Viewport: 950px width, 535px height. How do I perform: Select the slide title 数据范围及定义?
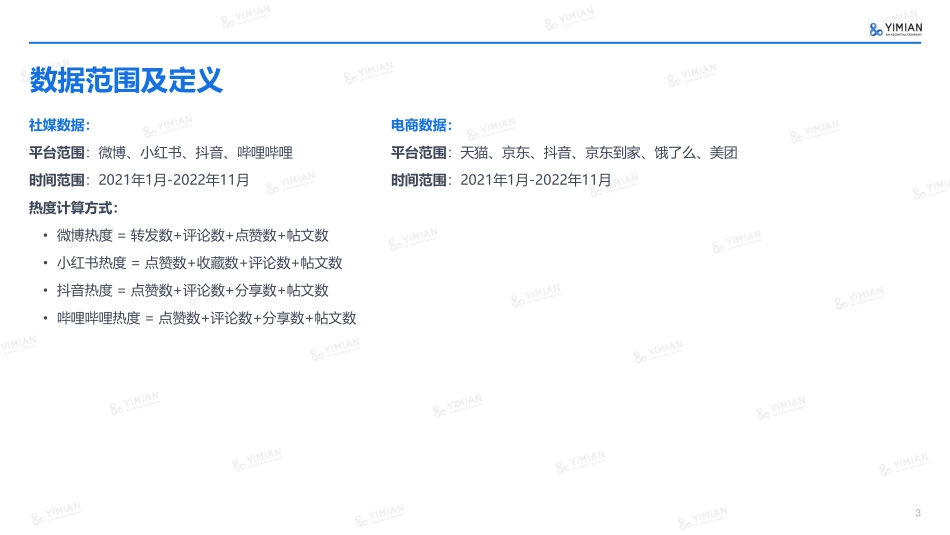coord(126,80)
